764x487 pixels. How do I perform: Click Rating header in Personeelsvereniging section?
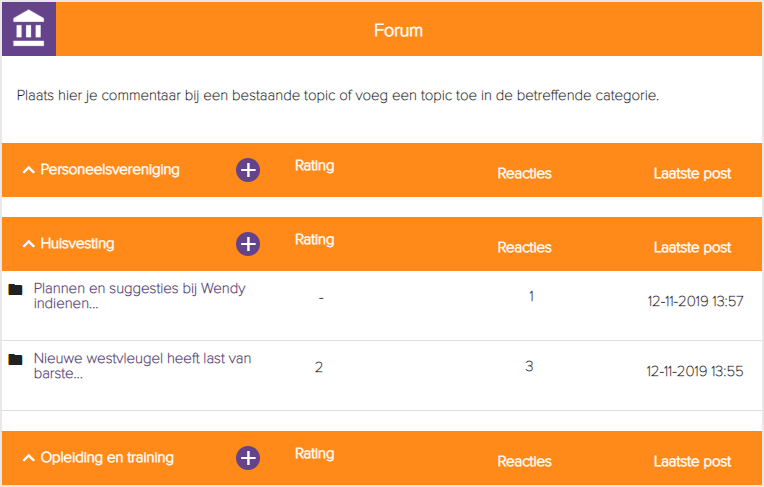[x=314, y=166]
